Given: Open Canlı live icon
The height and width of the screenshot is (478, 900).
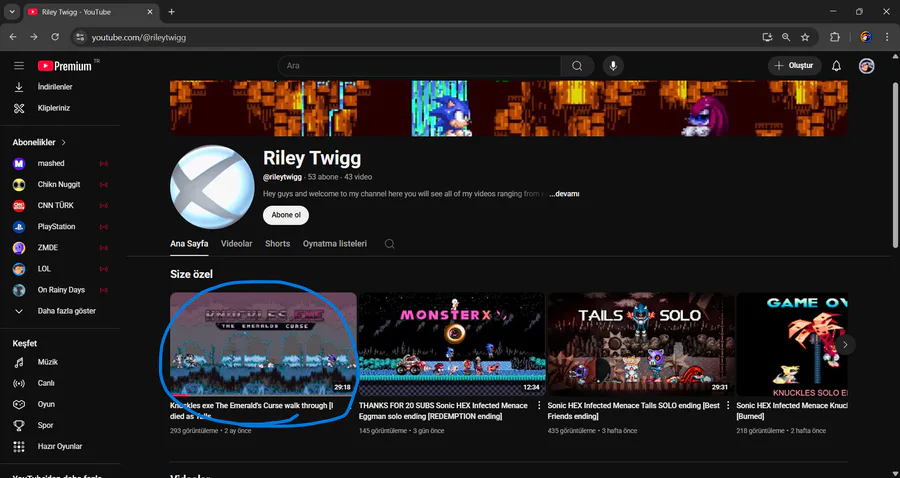Looking at the screenshot, I should pos(19,383).
